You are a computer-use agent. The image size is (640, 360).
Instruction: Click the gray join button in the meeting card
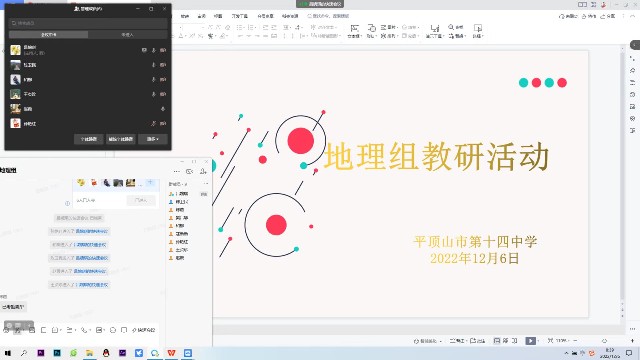tap(141, 200)
